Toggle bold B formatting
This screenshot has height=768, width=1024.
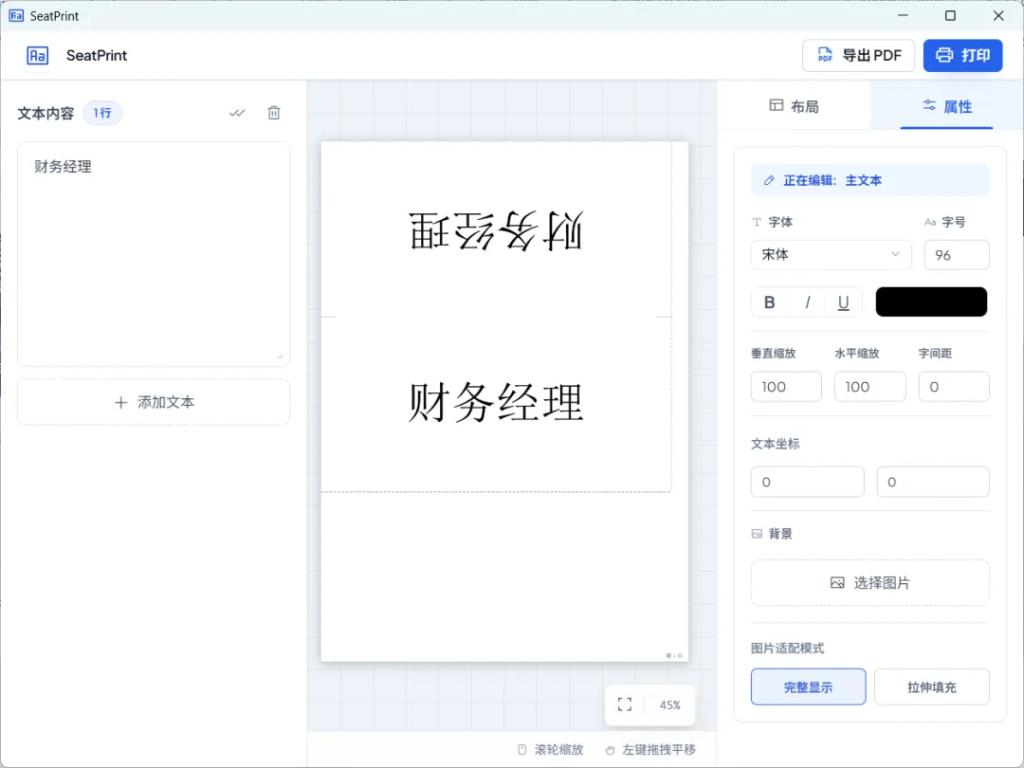point(769,302)
